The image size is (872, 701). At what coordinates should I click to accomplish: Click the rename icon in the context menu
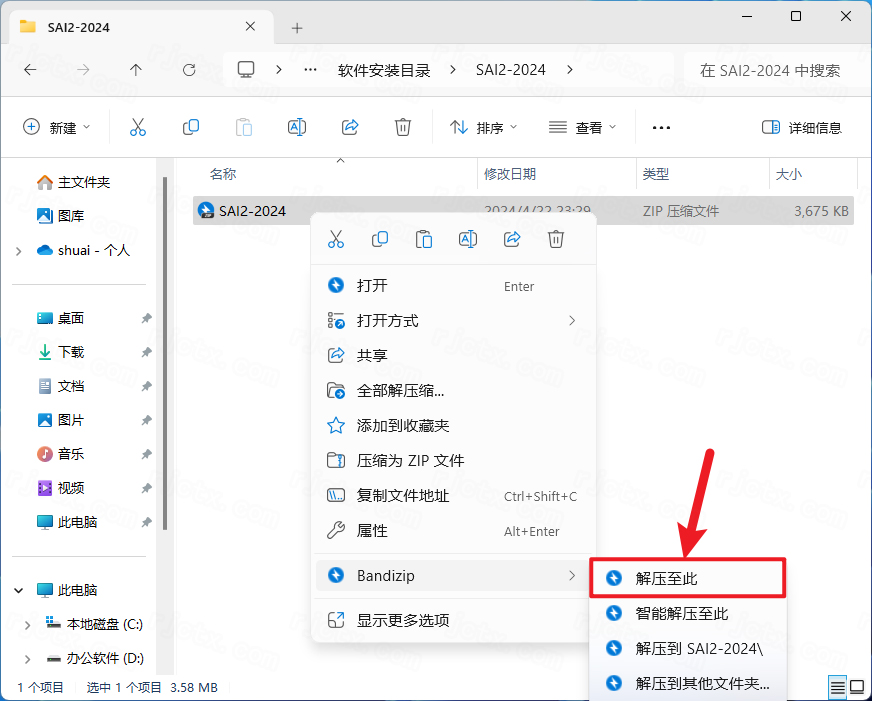click(x=468, y=240)
